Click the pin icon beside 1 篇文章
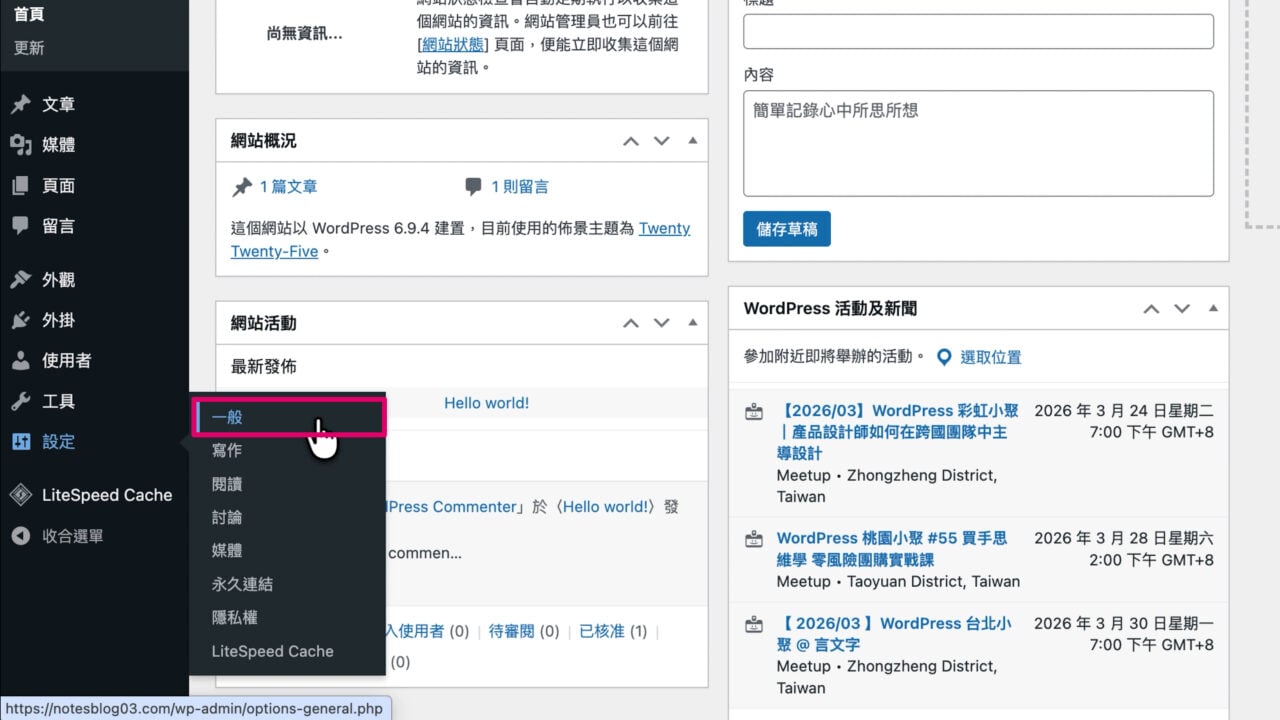Image resolution: width=1280 pixels, height=720 pixels. pos(241,187)
